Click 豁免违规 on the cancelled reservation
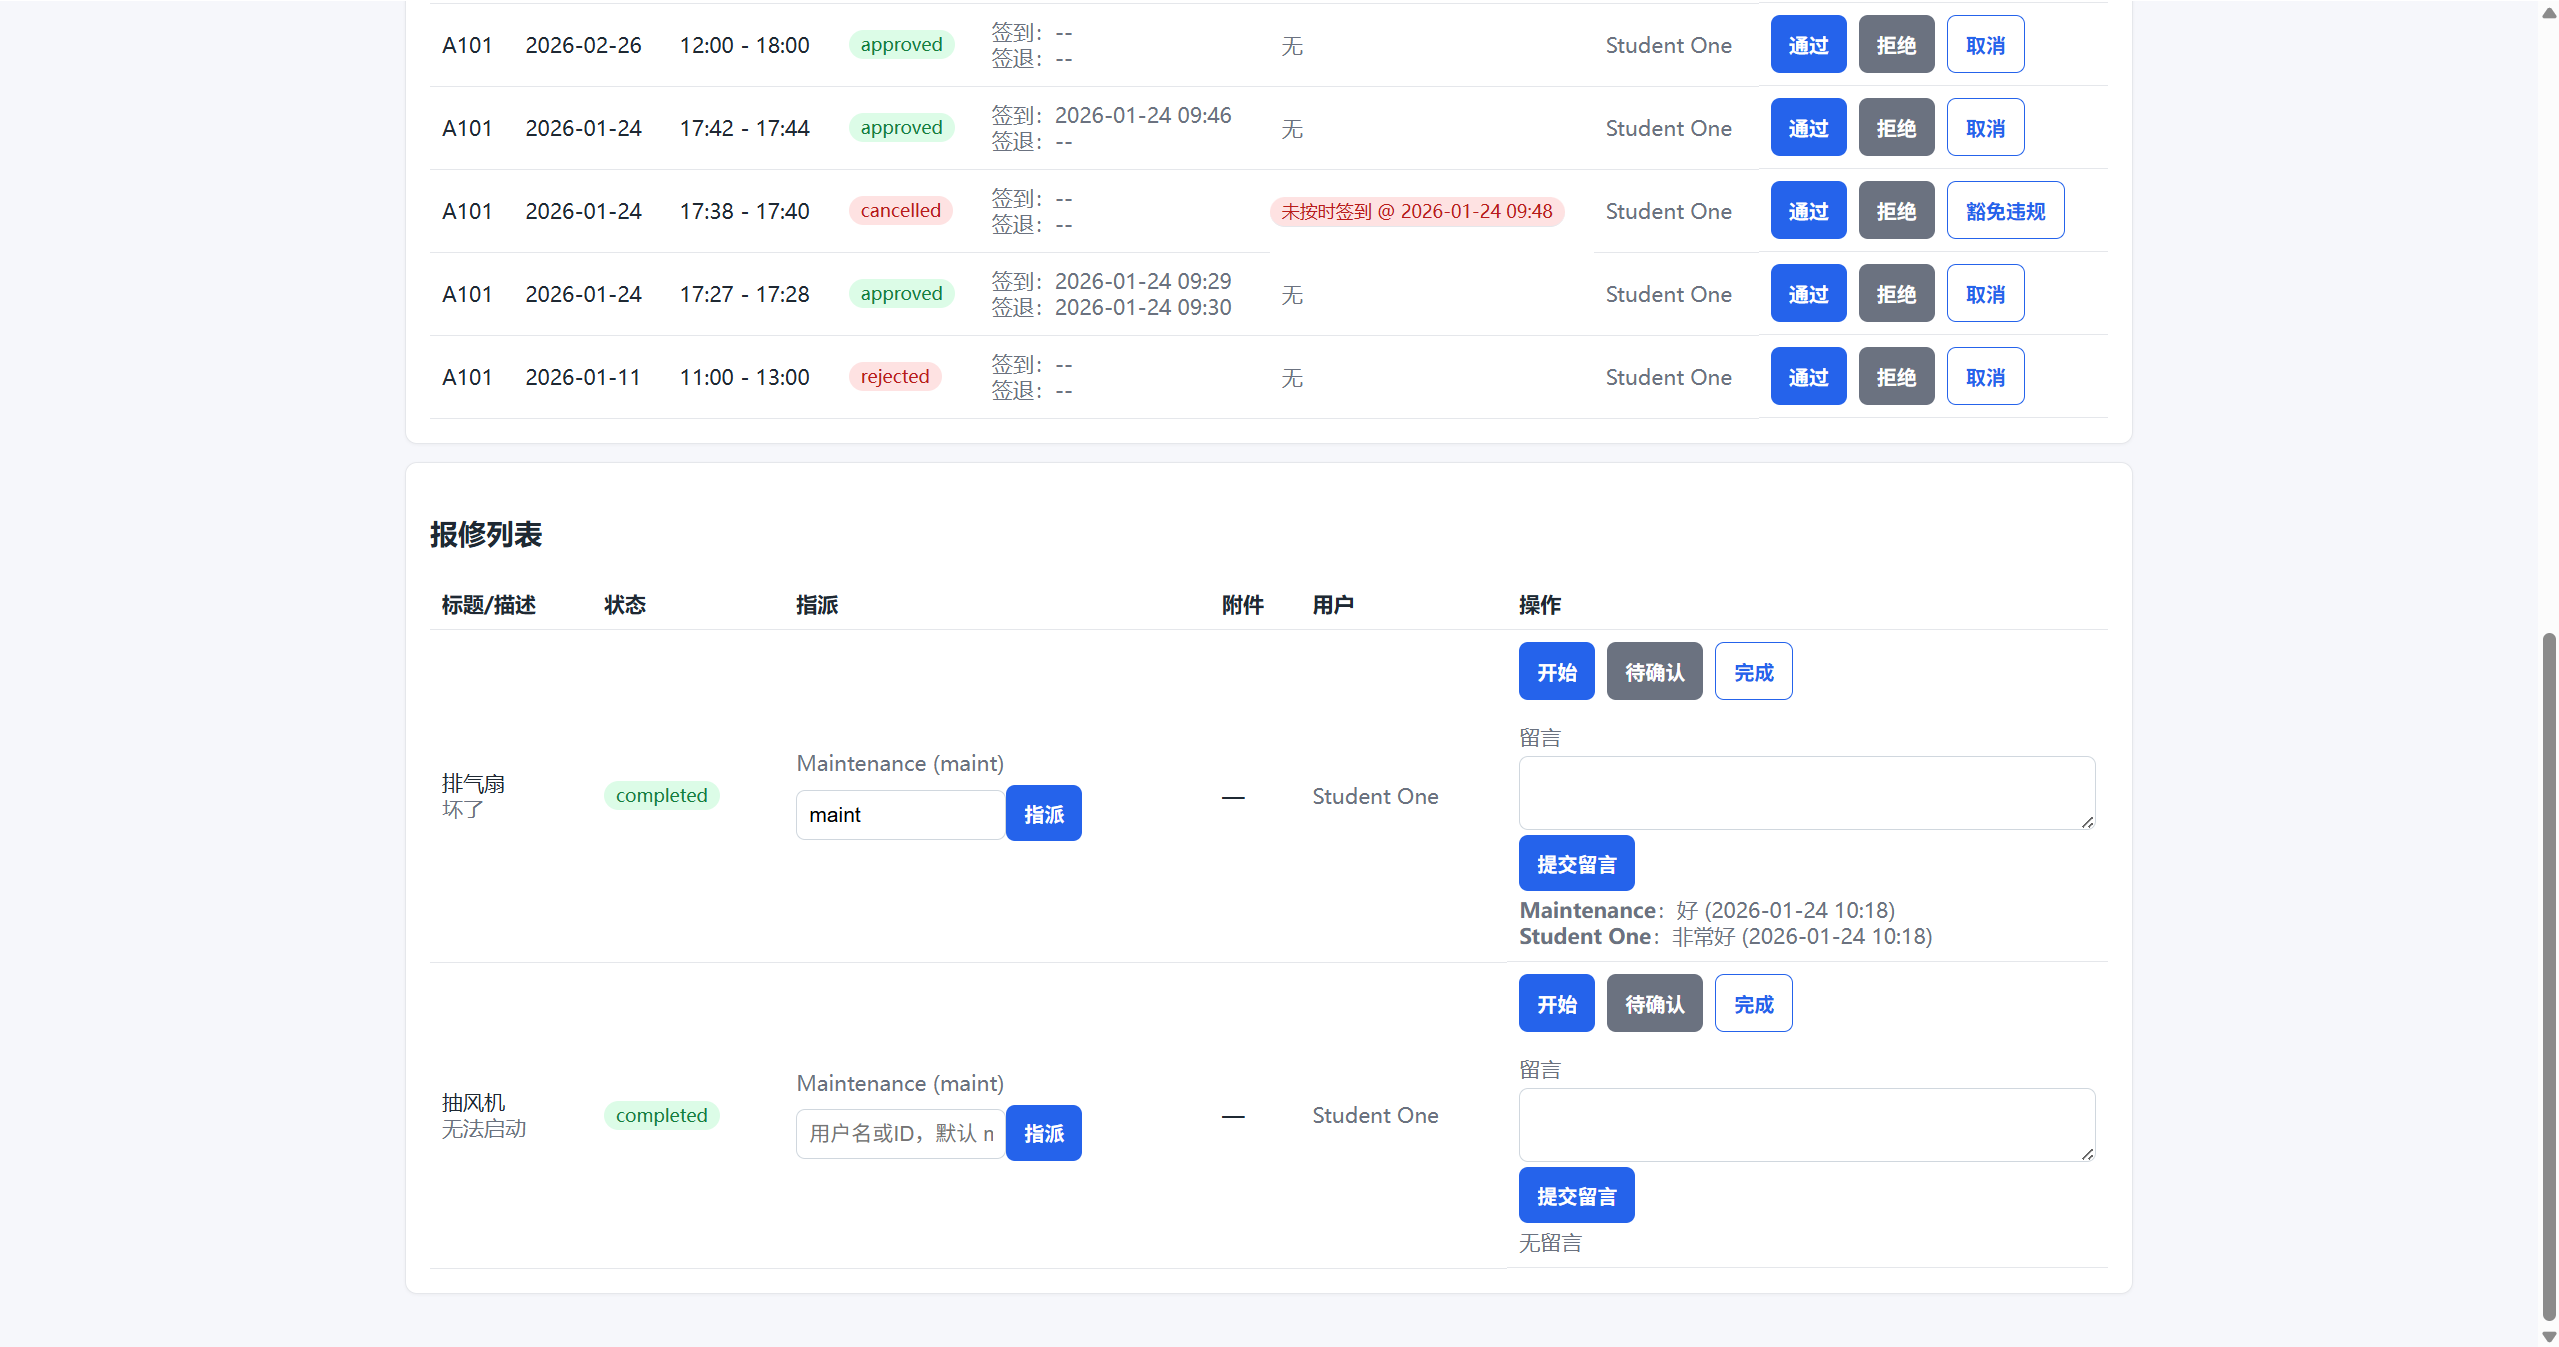 click(x=2004, y=211)
